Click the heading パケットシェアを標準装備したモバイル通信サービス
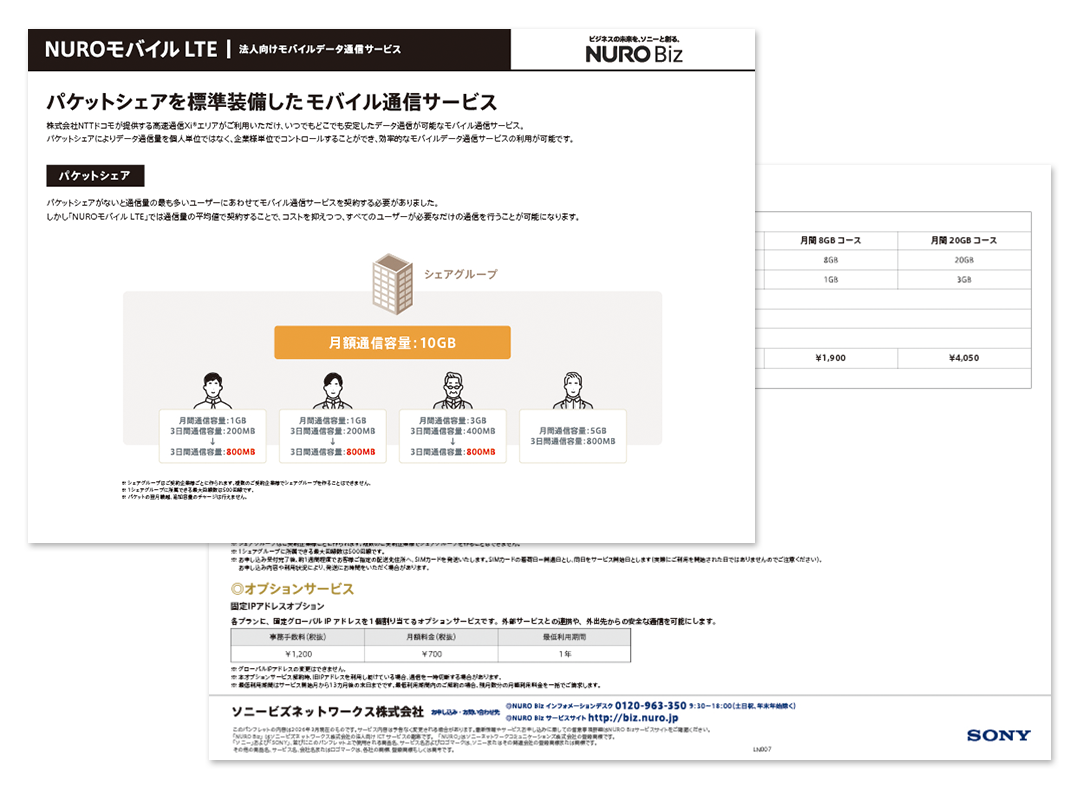Screen dimensions: 1080x790 pyautogui.click(x=271, y=102)
